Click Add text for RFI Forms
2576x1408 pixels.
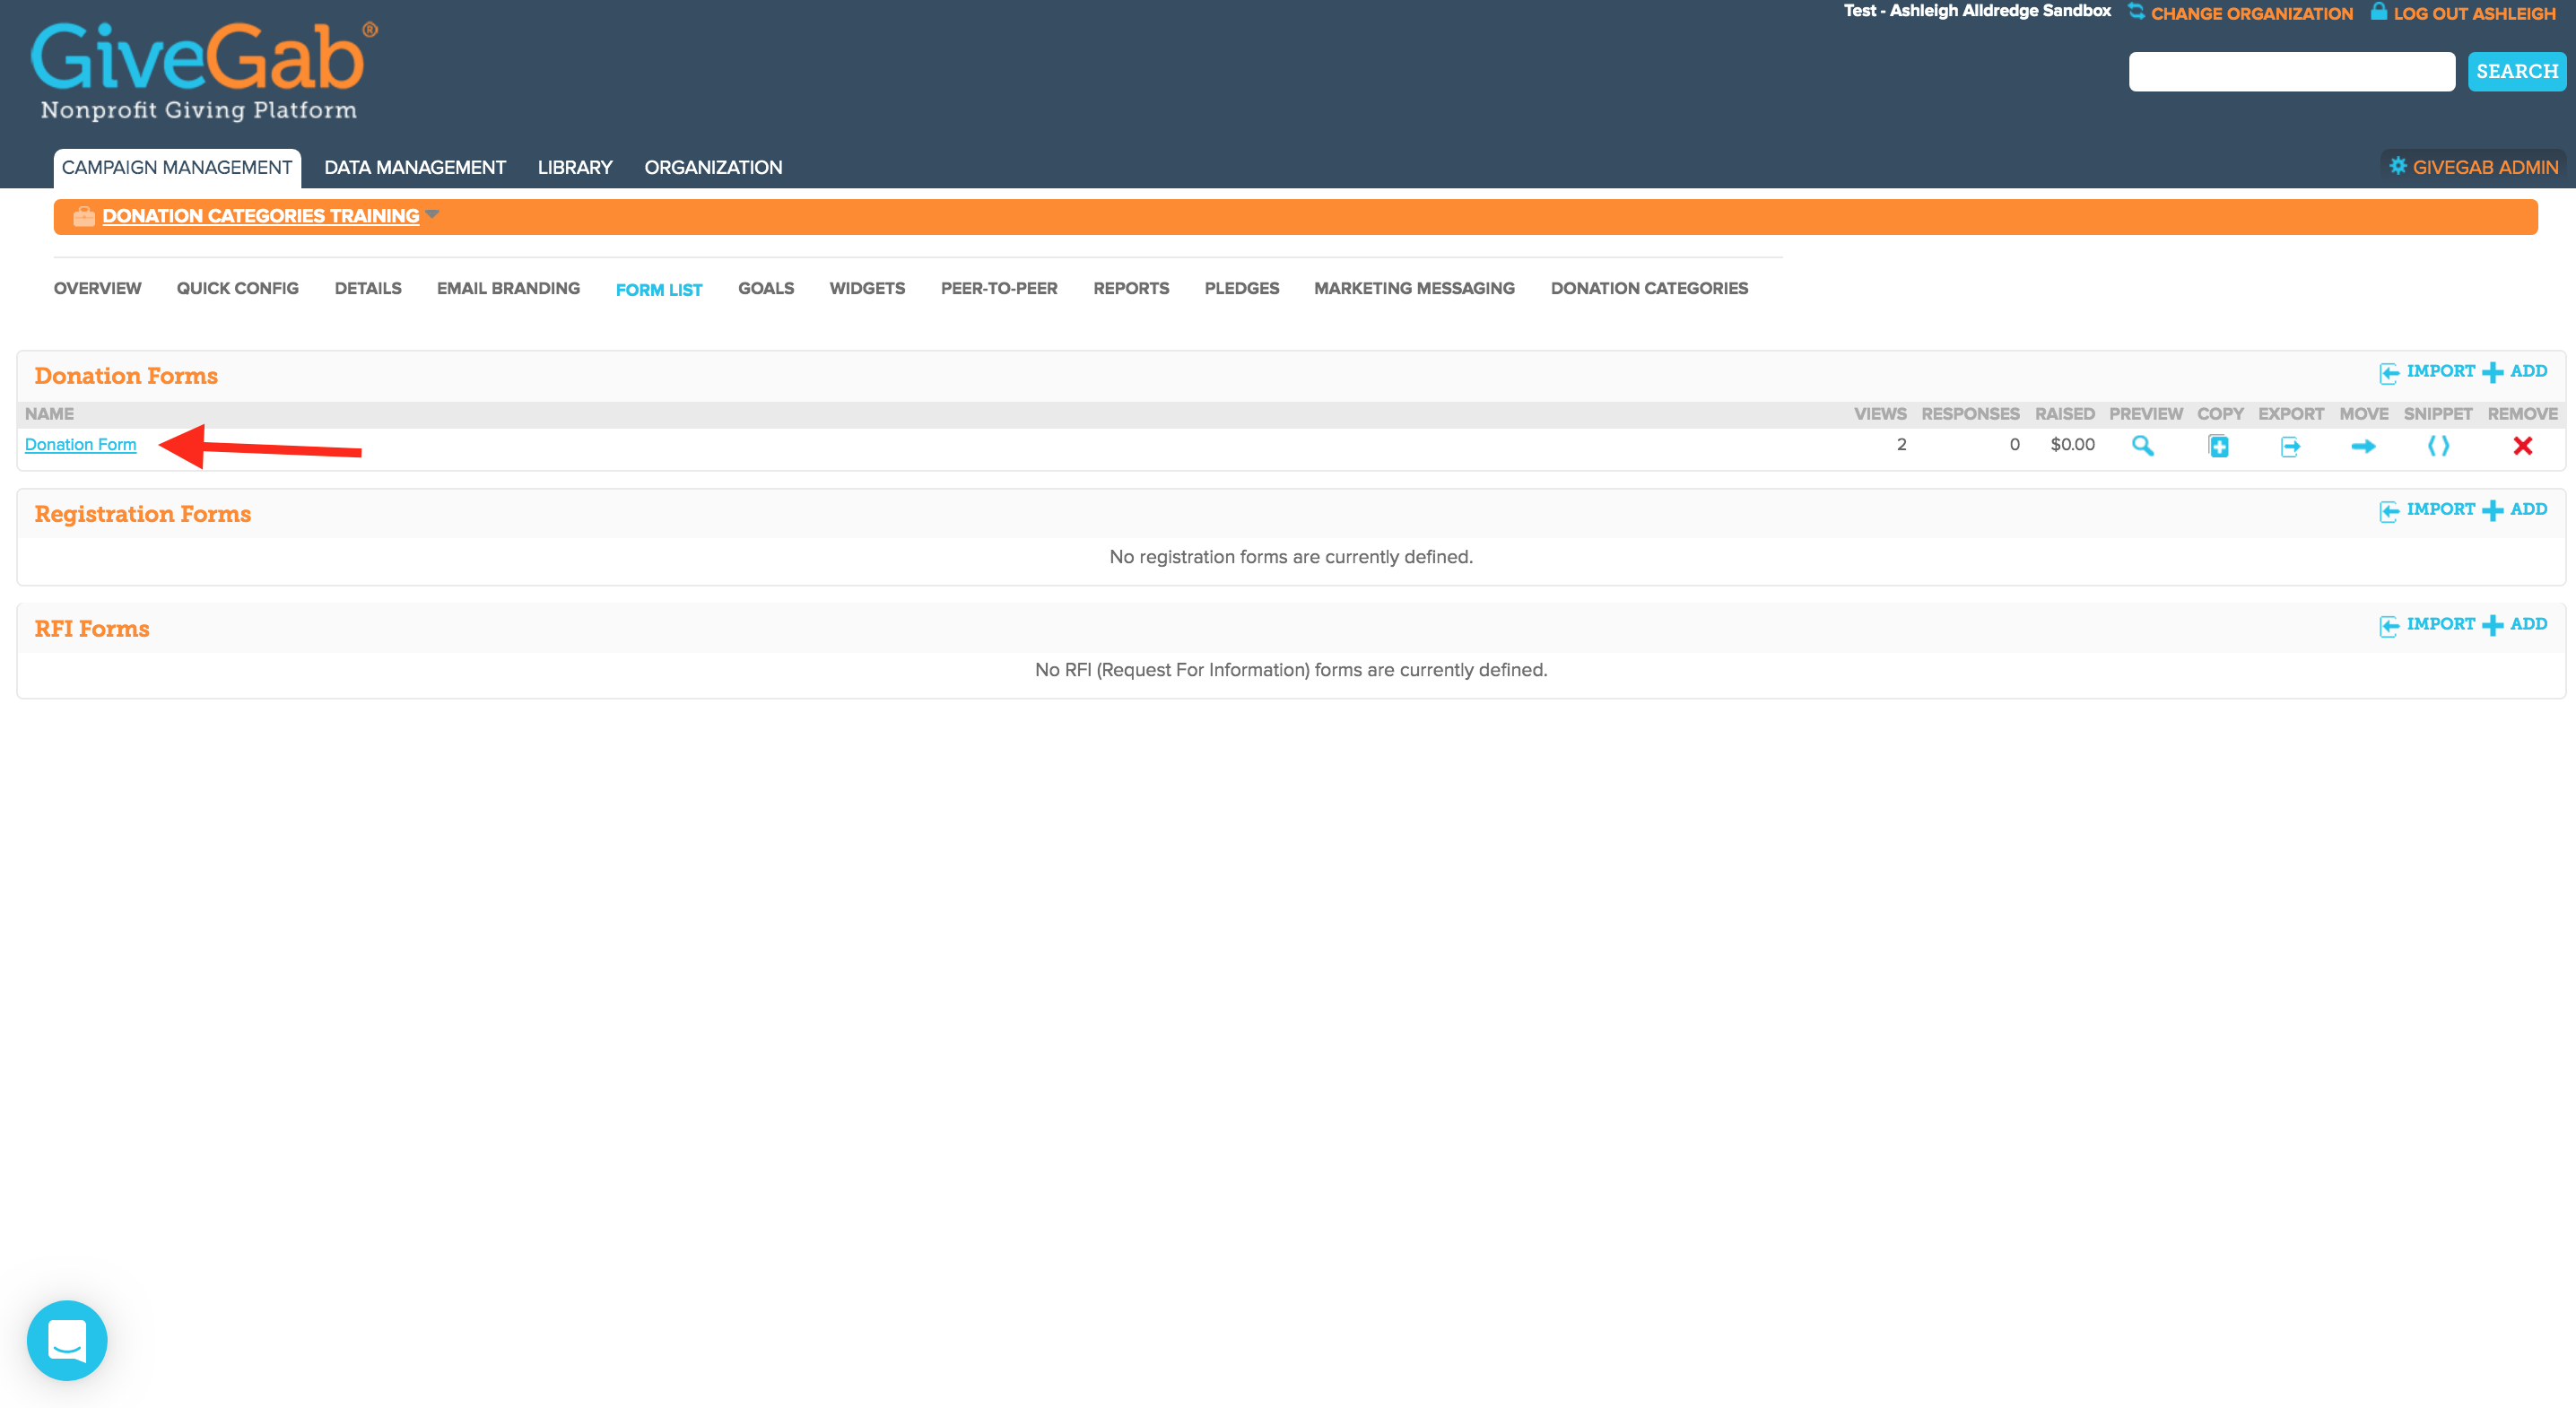click(x=2528, y=624)
